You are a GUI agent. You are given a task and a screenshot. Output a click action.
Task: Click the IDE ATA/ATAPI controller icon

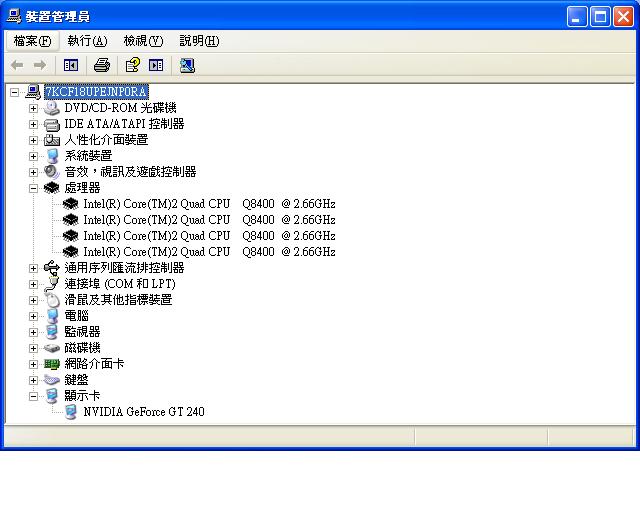click(52, 124)
